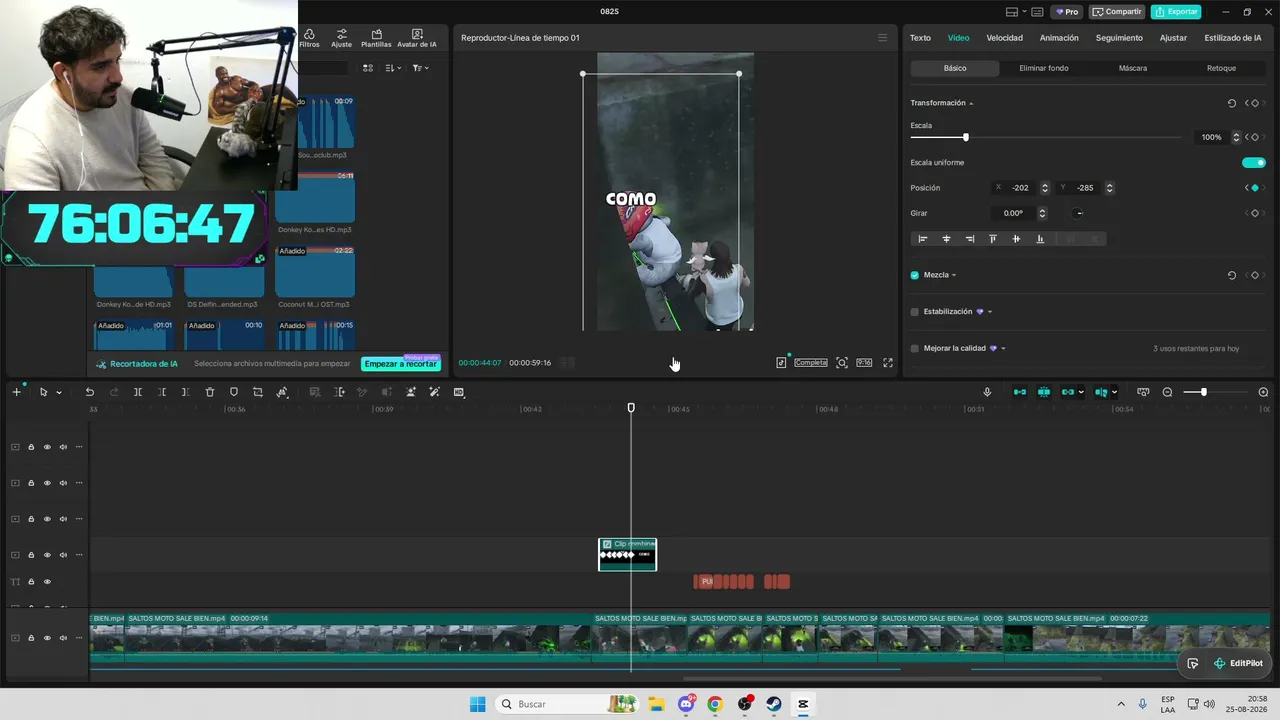Open the Eliminar fondo sub-tab
The image size is (1280, 720).
point(1044,68)
